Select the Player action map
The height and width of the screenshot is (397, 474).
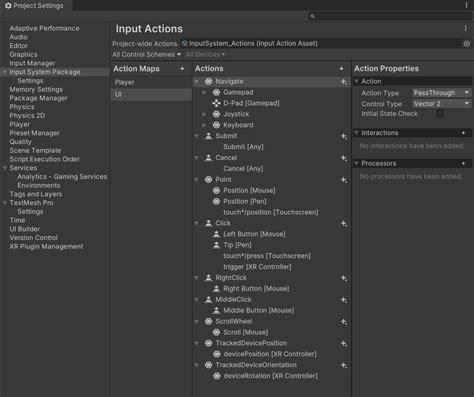(x=151, y=82)
